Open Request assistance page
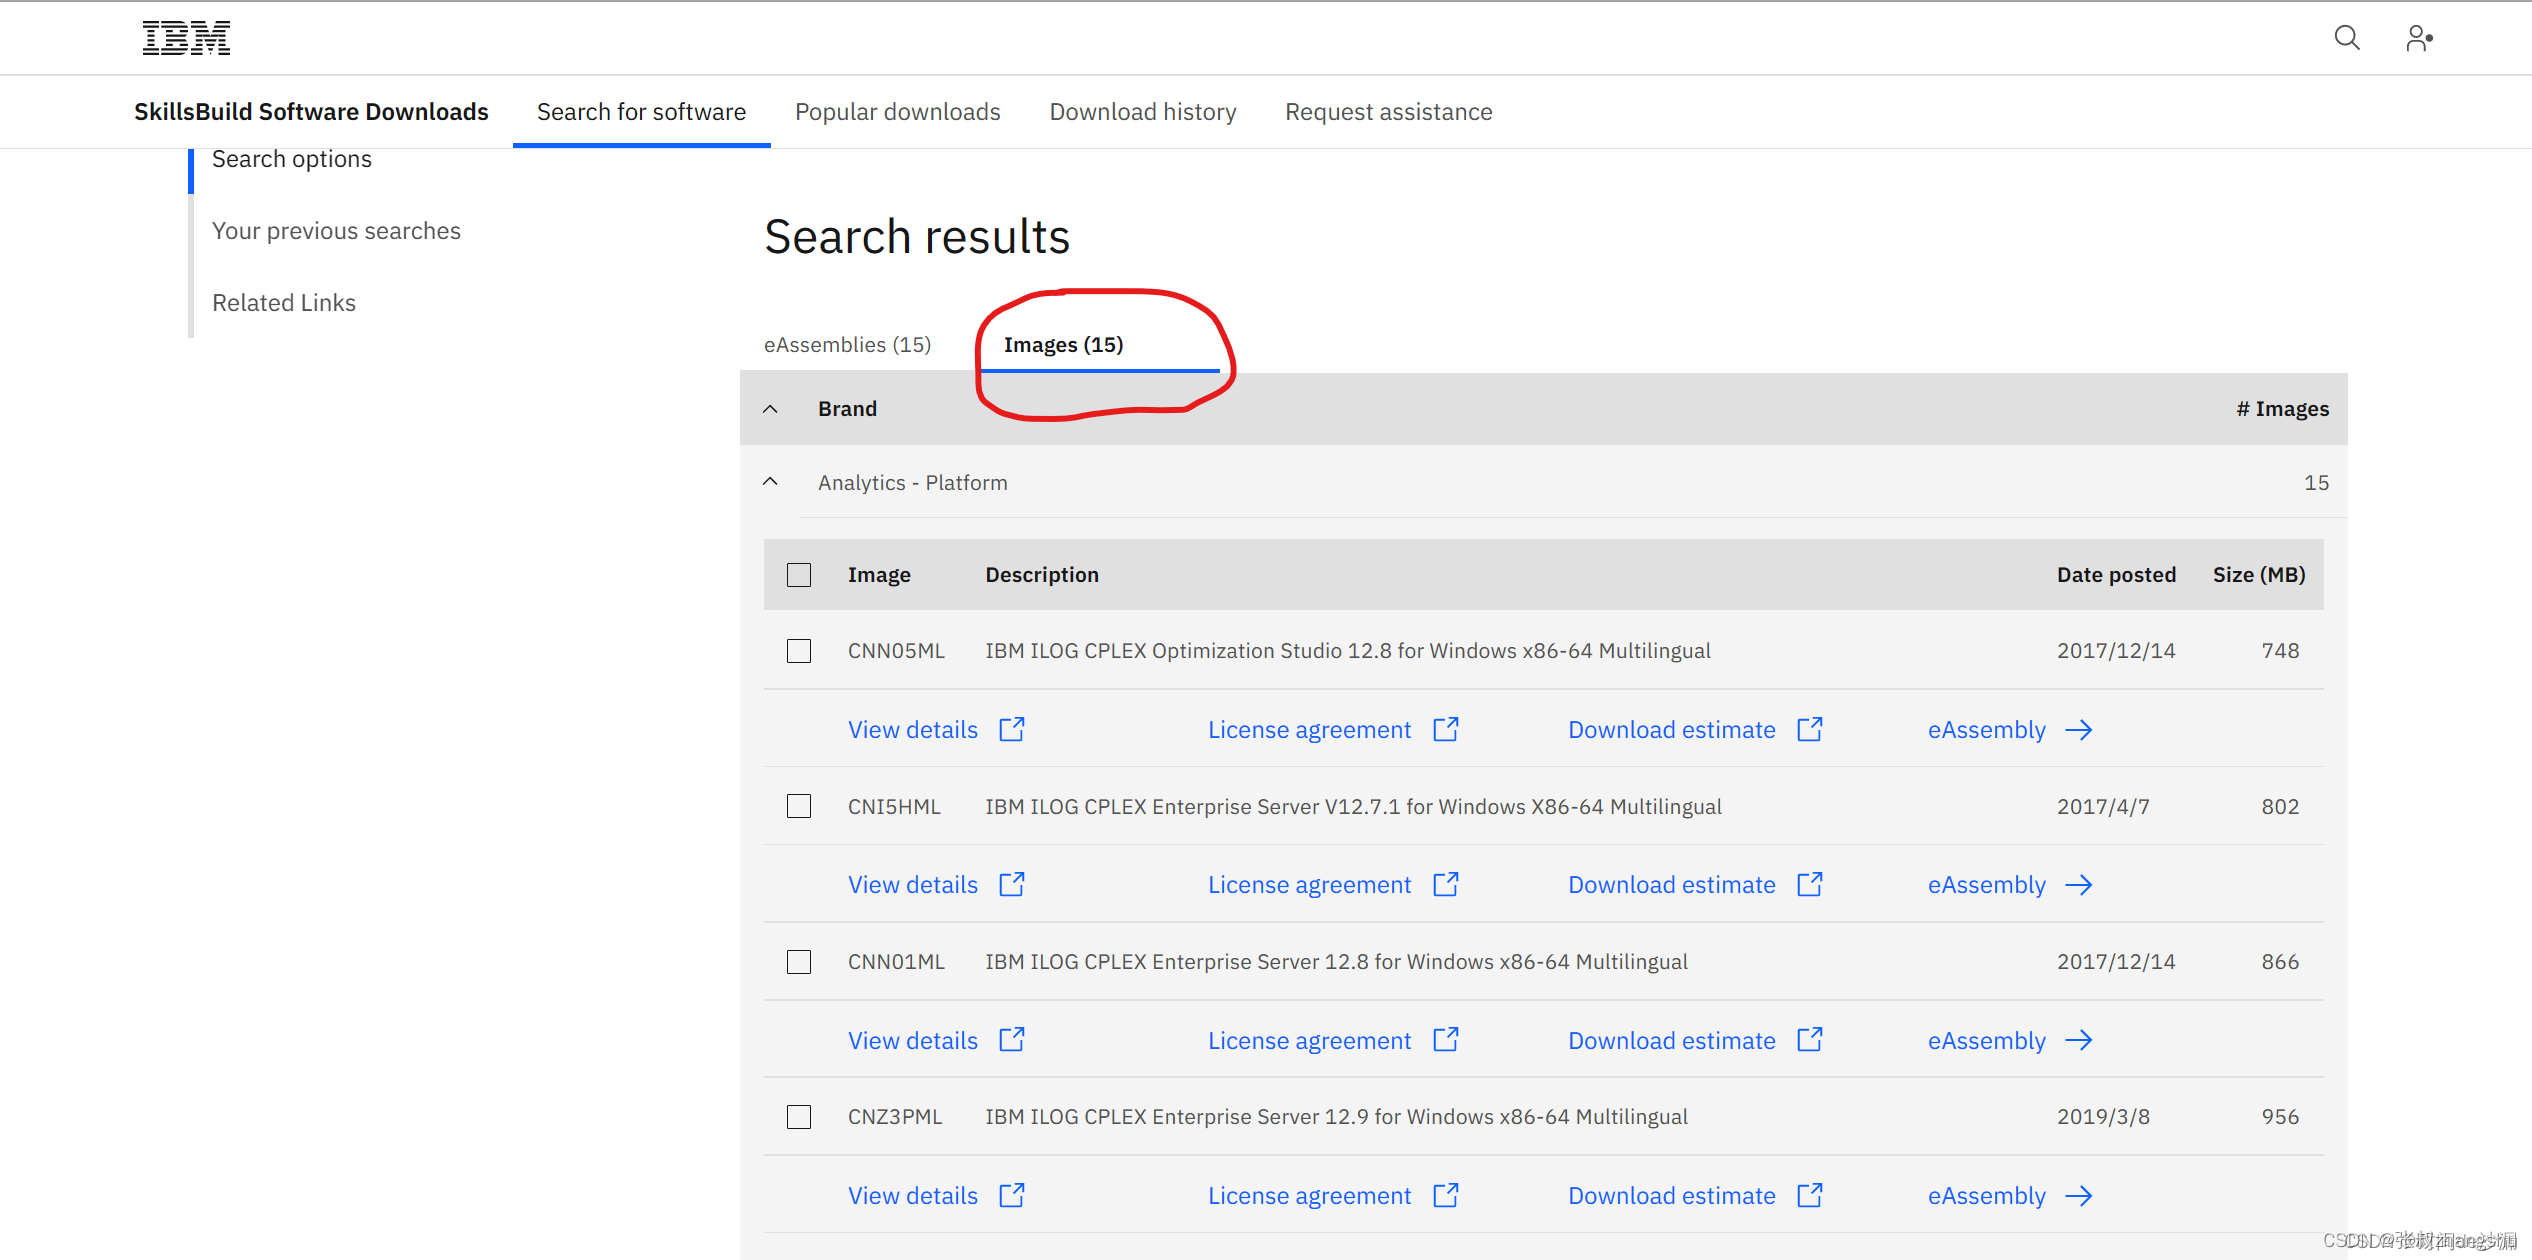This screenshot has width=2532, height=1260. point(1388,112)
